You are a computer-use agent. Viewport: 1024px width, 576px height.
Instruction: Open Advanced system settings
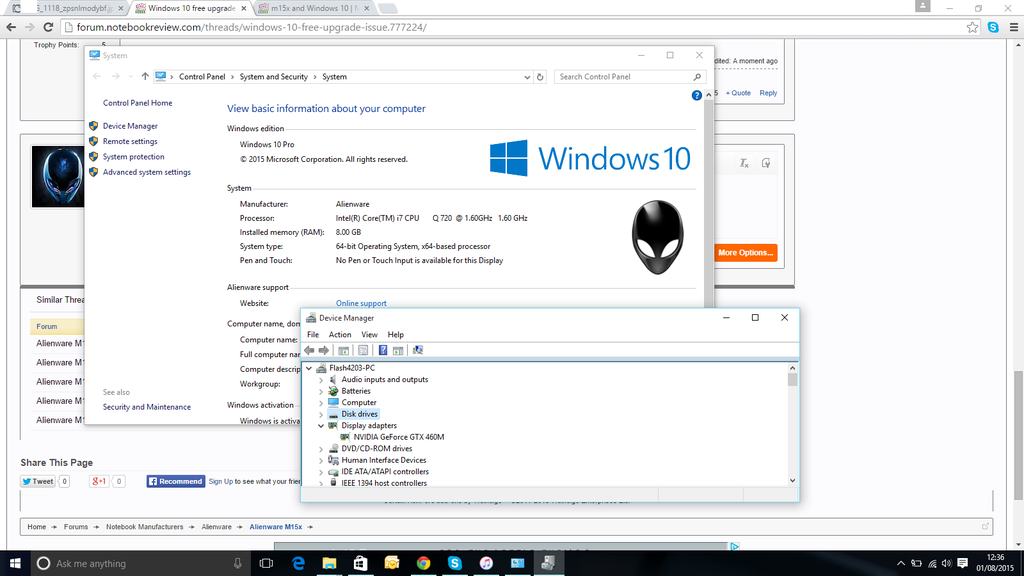pos(147,172)
